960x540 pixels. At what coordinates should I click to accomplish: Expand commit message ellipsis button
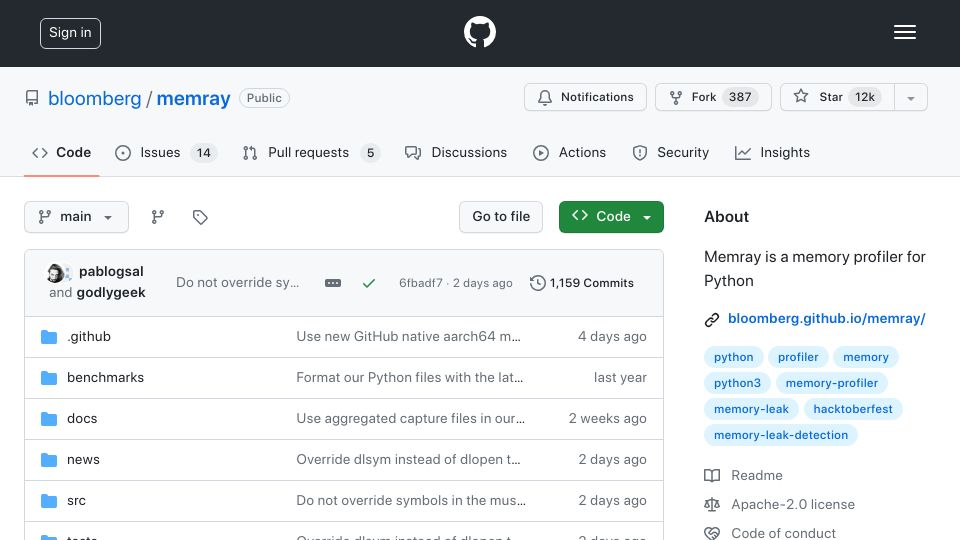coord(332,283)
